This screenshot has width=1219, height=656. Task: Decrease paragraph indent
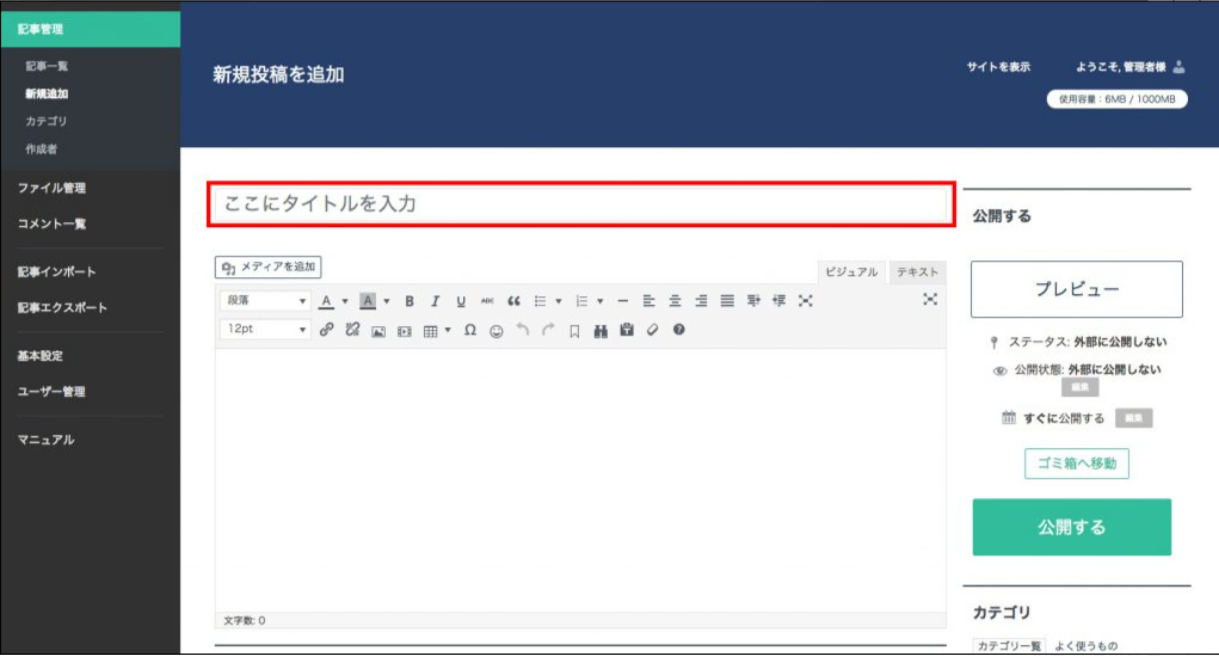click(753, 301)
